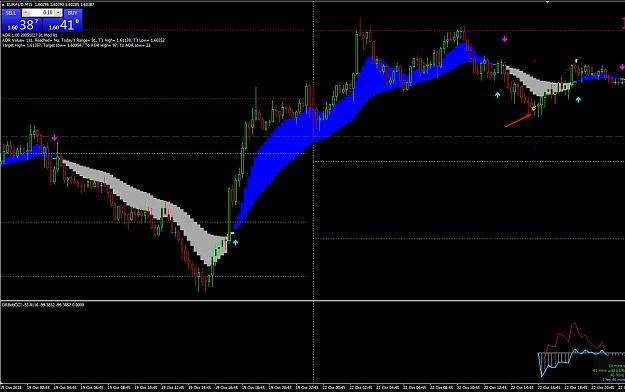The height and width of the screenshot is (392, 625).
Task: Select the cyan up arrow signal below the gray band low
Action: tap(235, 242)
